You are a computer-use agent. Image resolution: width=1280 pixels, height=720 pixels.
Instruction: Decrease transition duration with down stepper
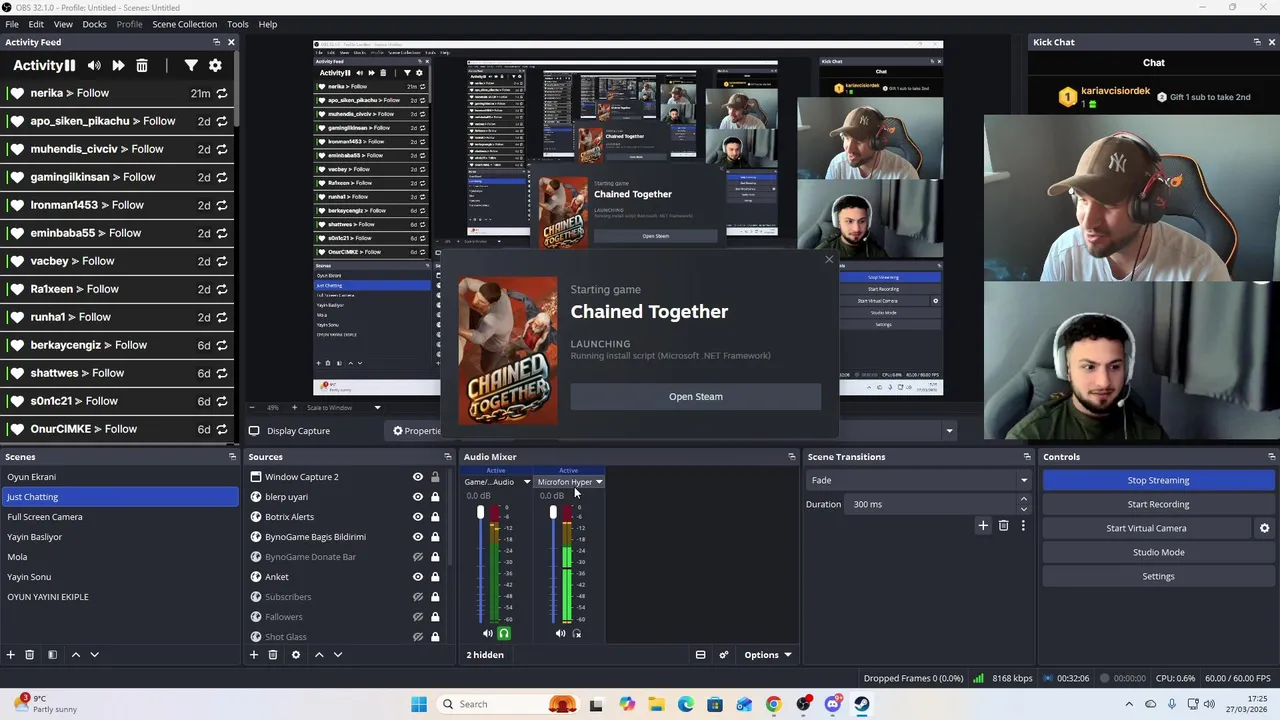1023,509
